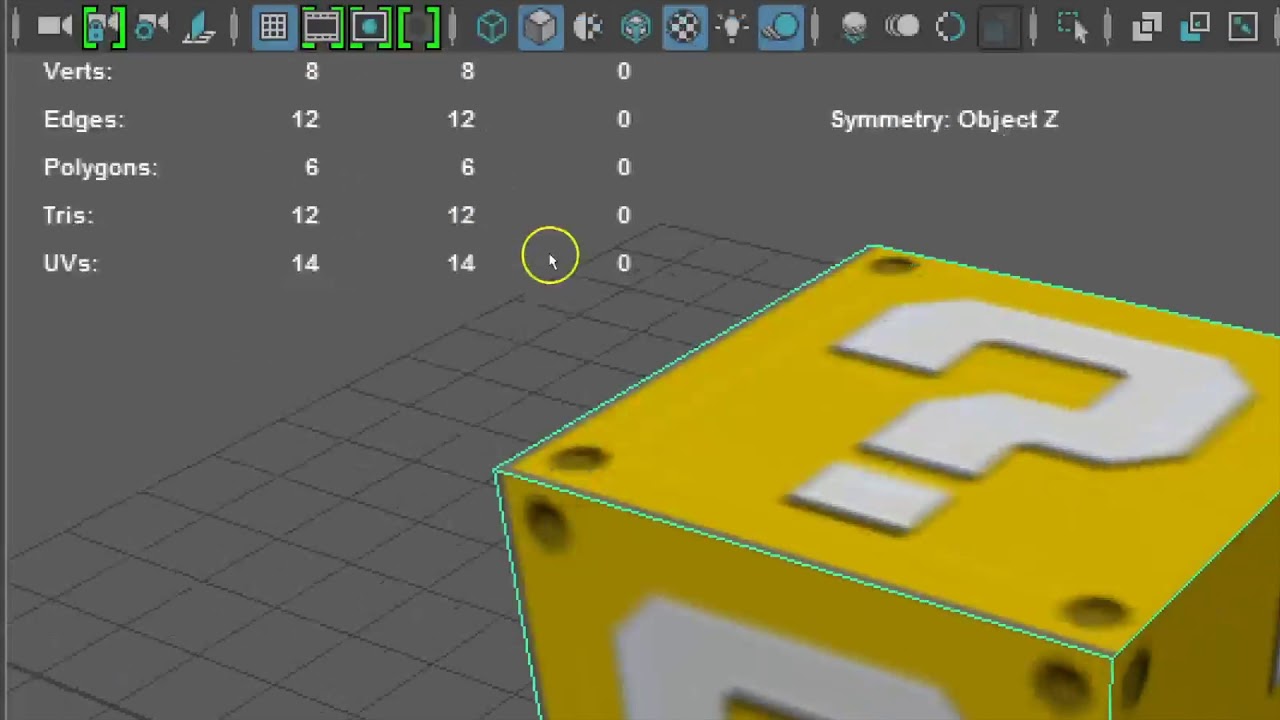Toggle Screen Space Ambient Occlusion icon
The image size is (1280, 720).
853,27
